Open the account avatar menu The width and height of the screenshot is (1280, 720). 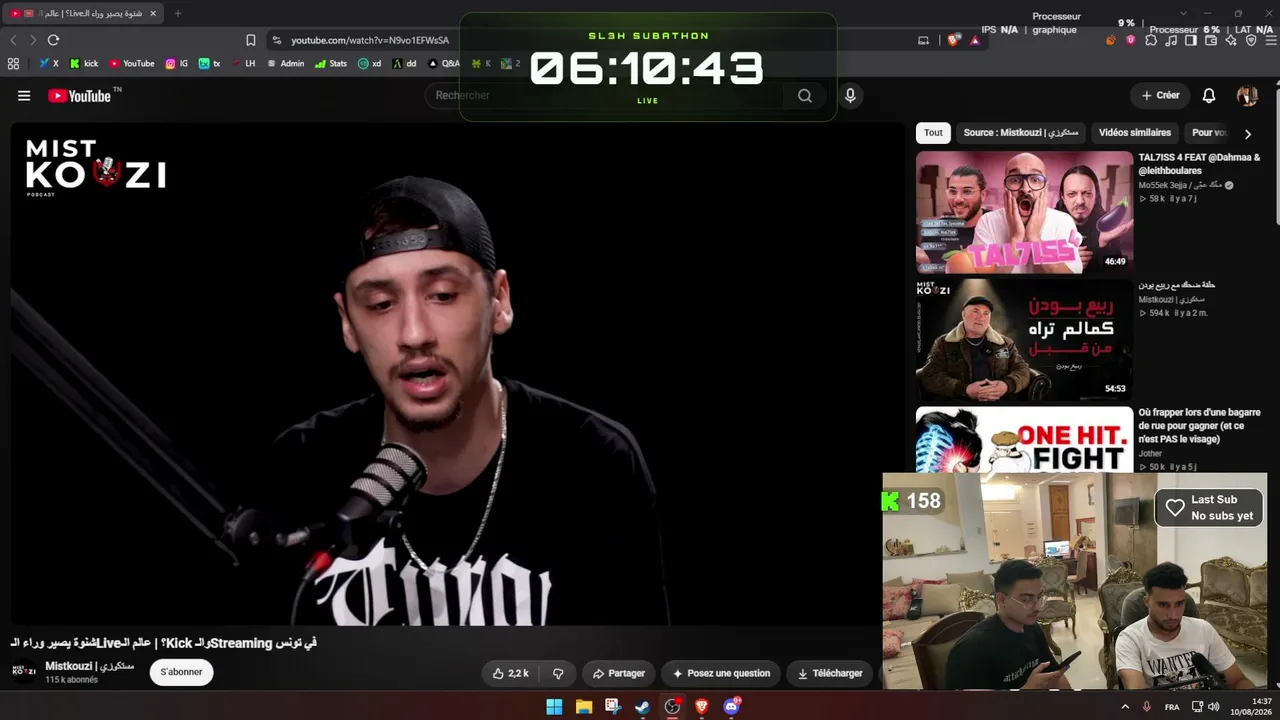click(x=1247, y=96)
